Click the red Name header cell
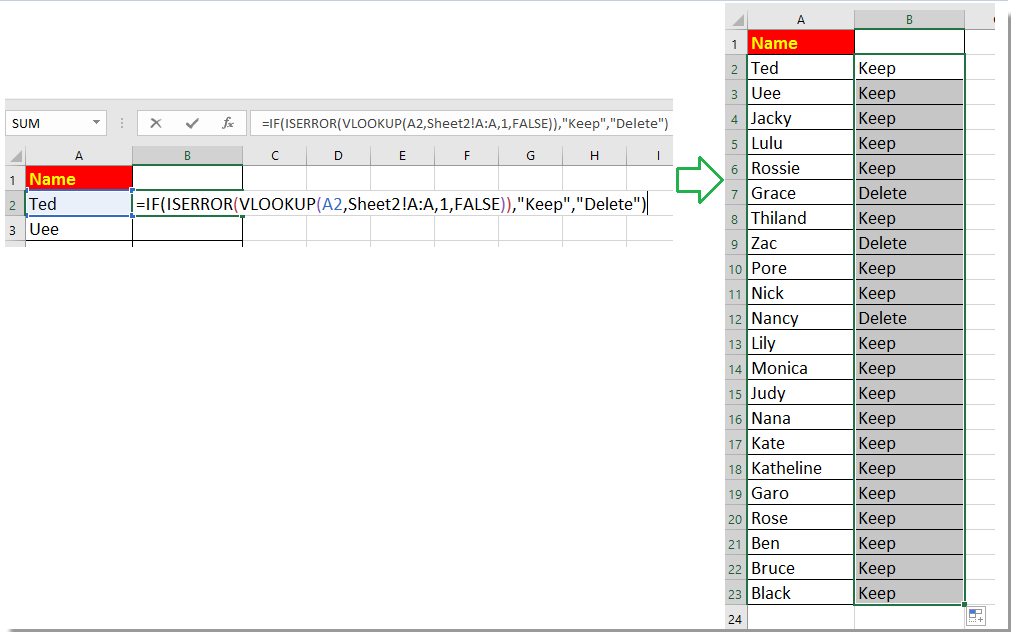The height and width of the screenshot is (632, 1011). coord(78,178)
